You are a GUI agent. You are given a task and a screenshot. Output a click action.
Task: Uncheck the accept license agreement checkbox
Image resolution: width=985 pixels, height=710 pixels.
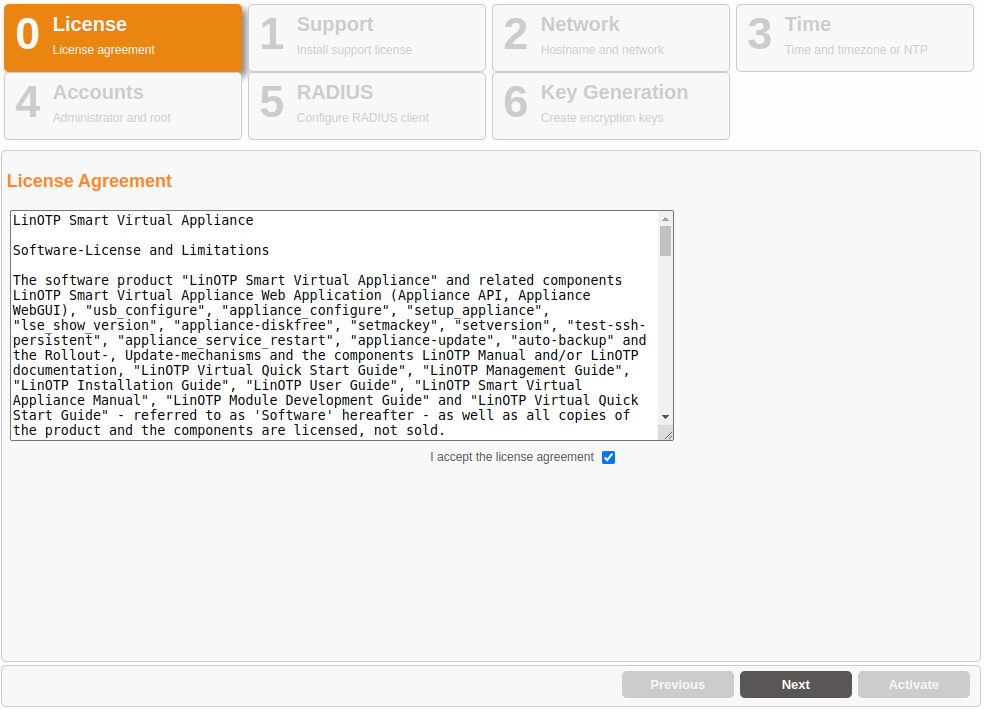(x=608, y=457)
